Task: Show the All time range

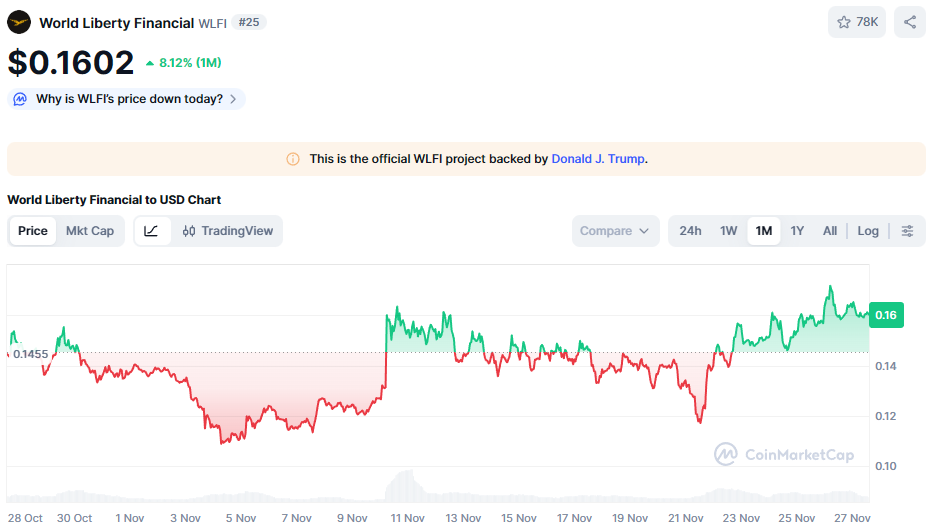Action: [830, 231]
